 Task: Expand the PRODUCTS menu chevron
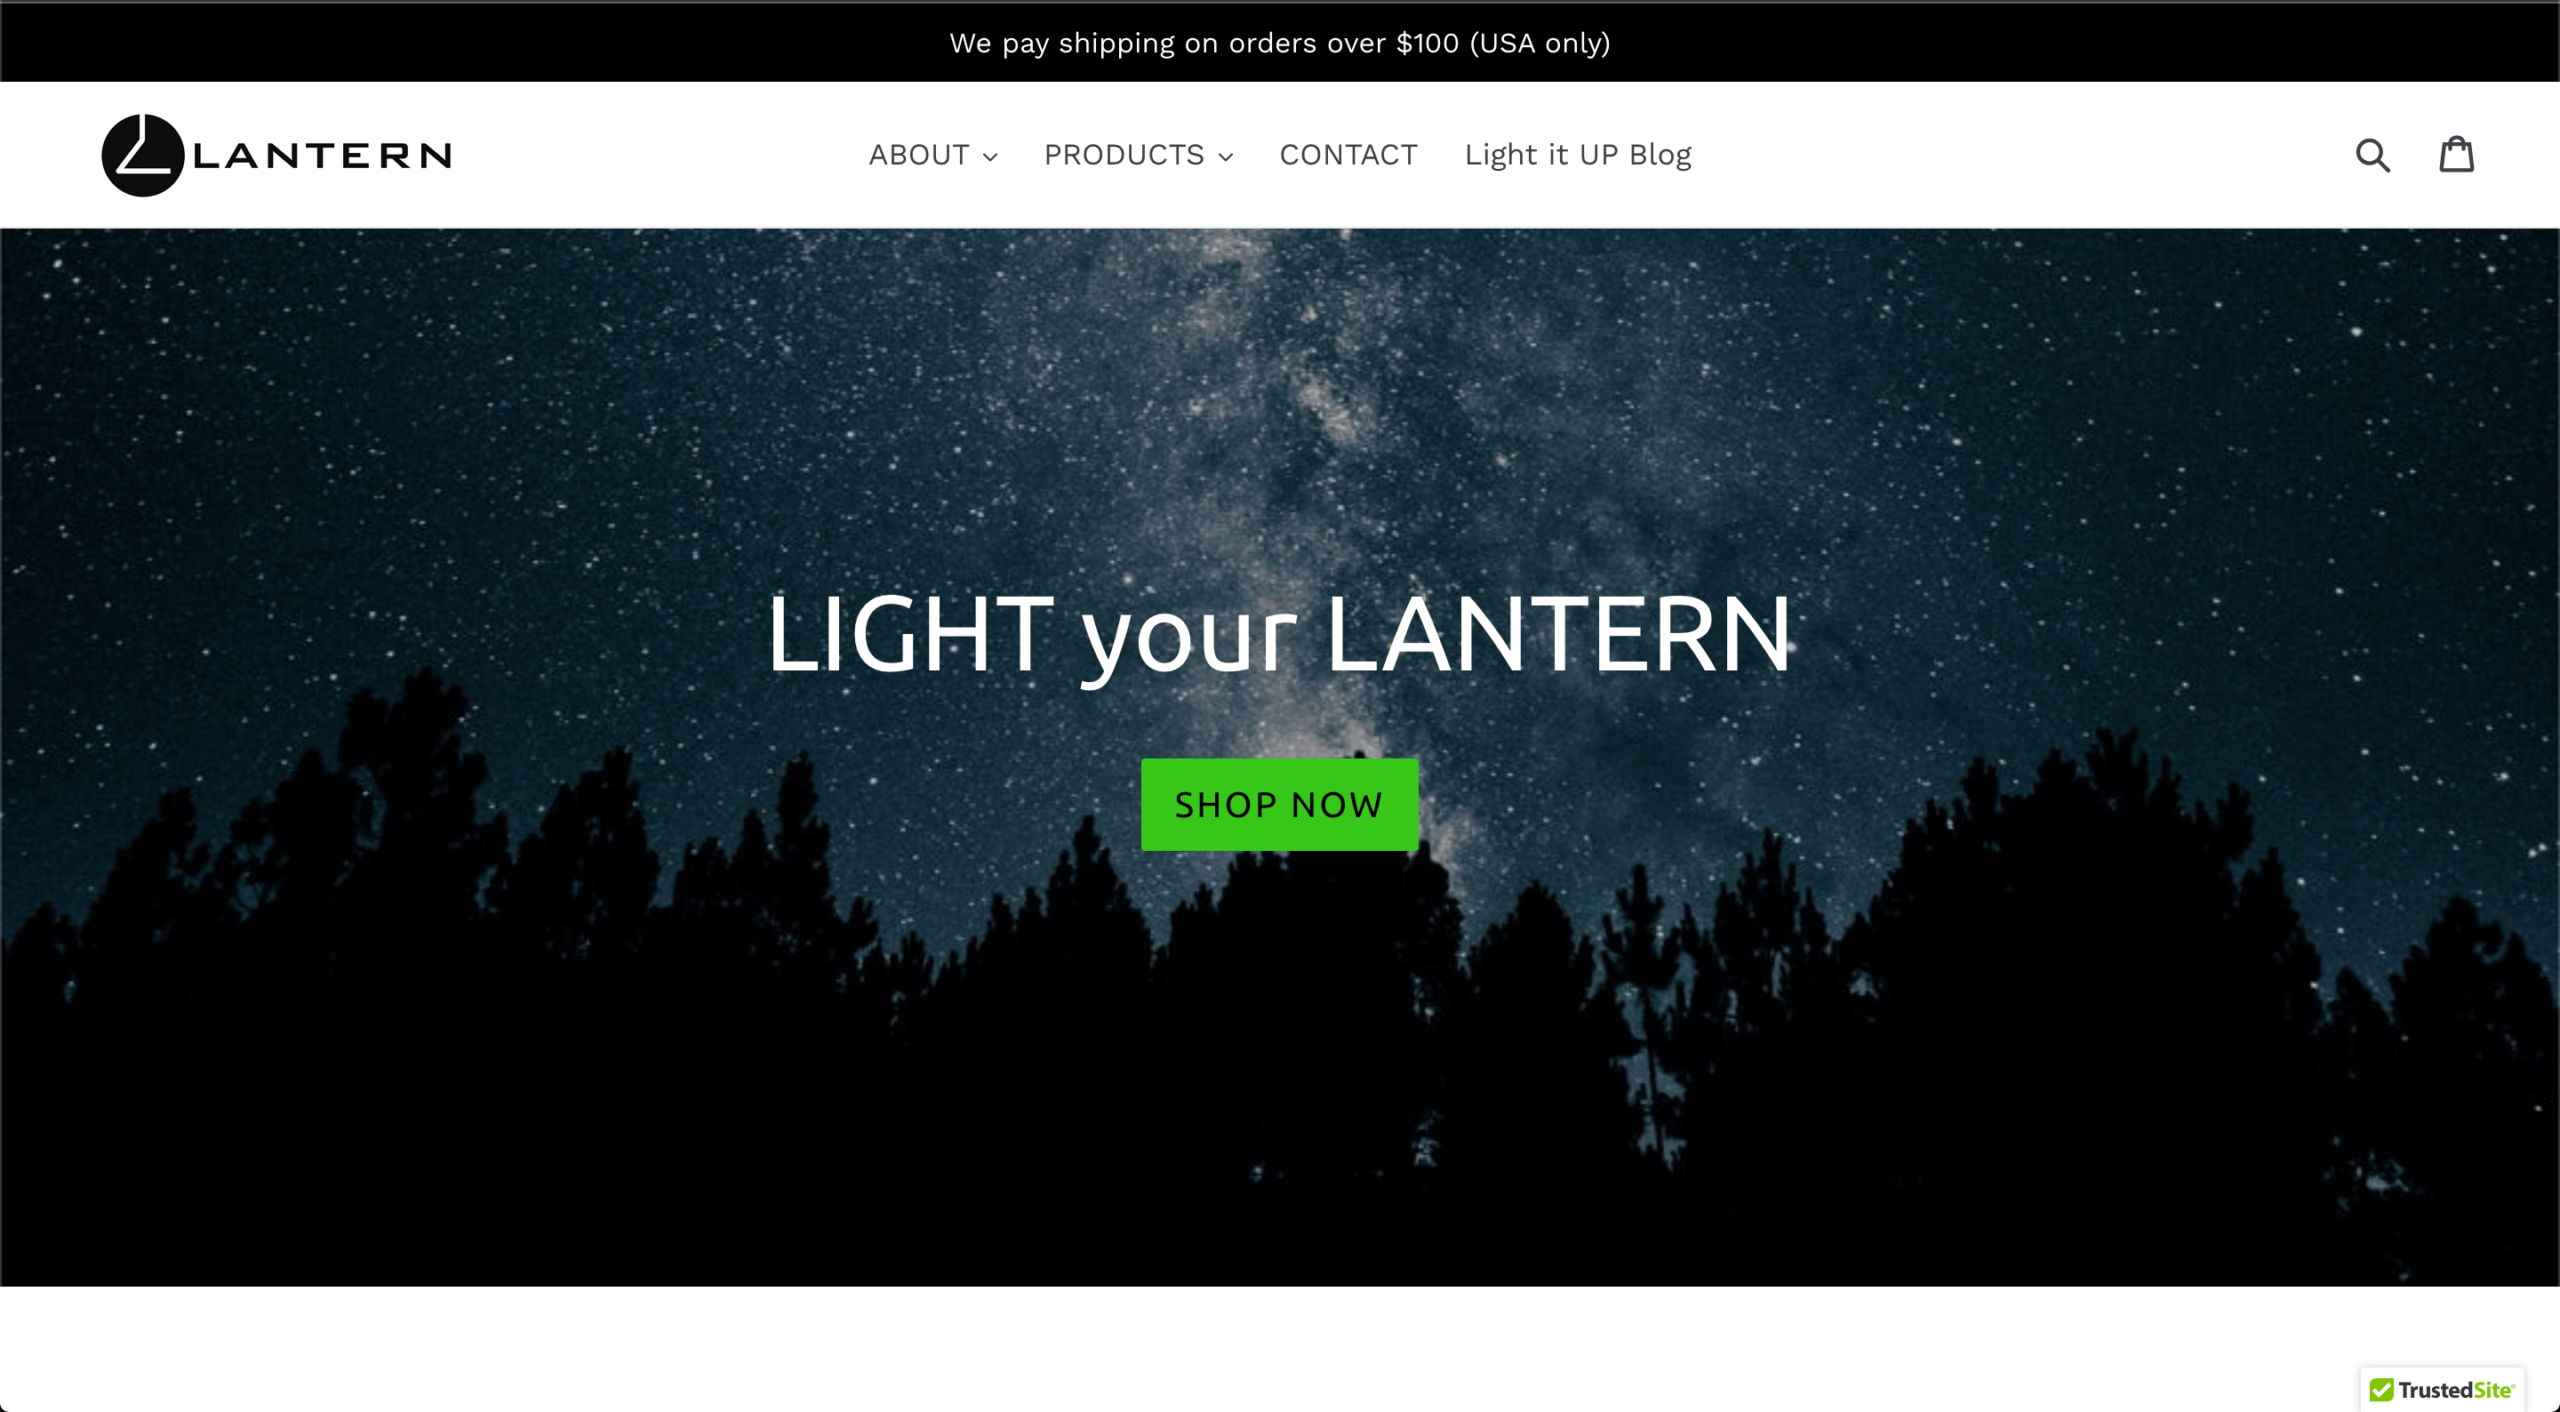point(1226,157)
